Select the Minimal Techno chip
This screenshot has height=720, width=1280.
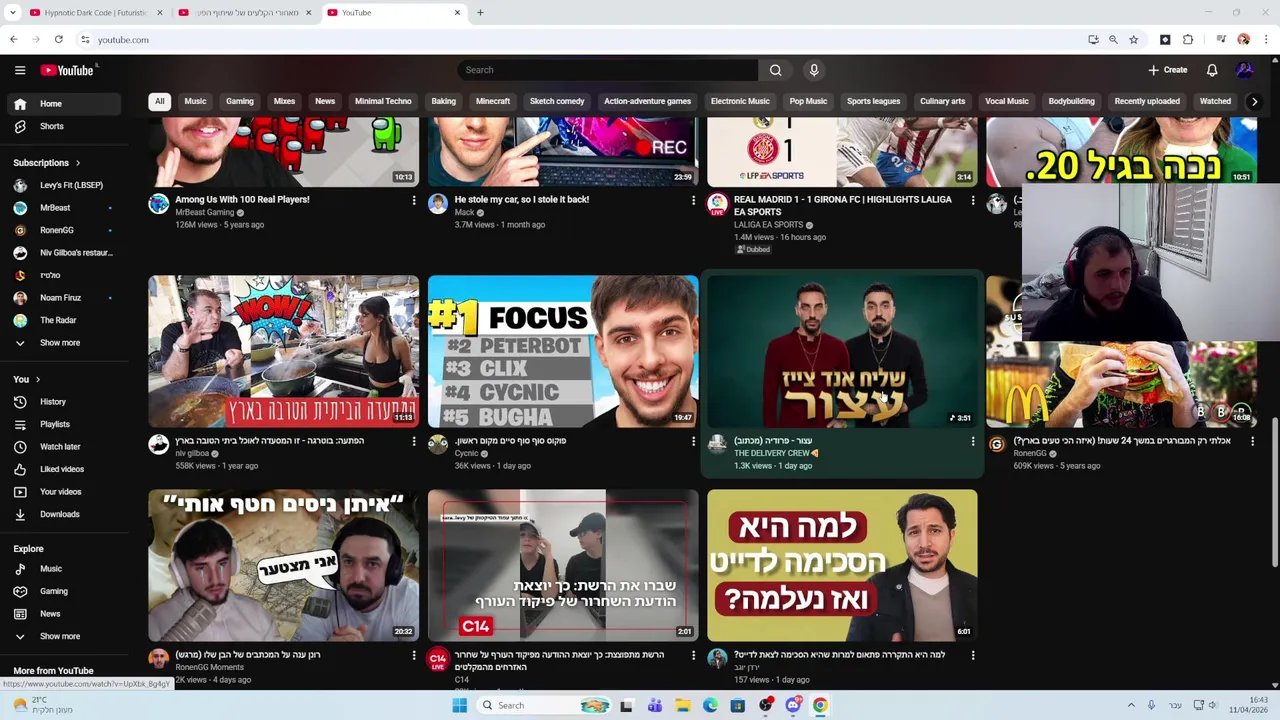tap(383, 101)
